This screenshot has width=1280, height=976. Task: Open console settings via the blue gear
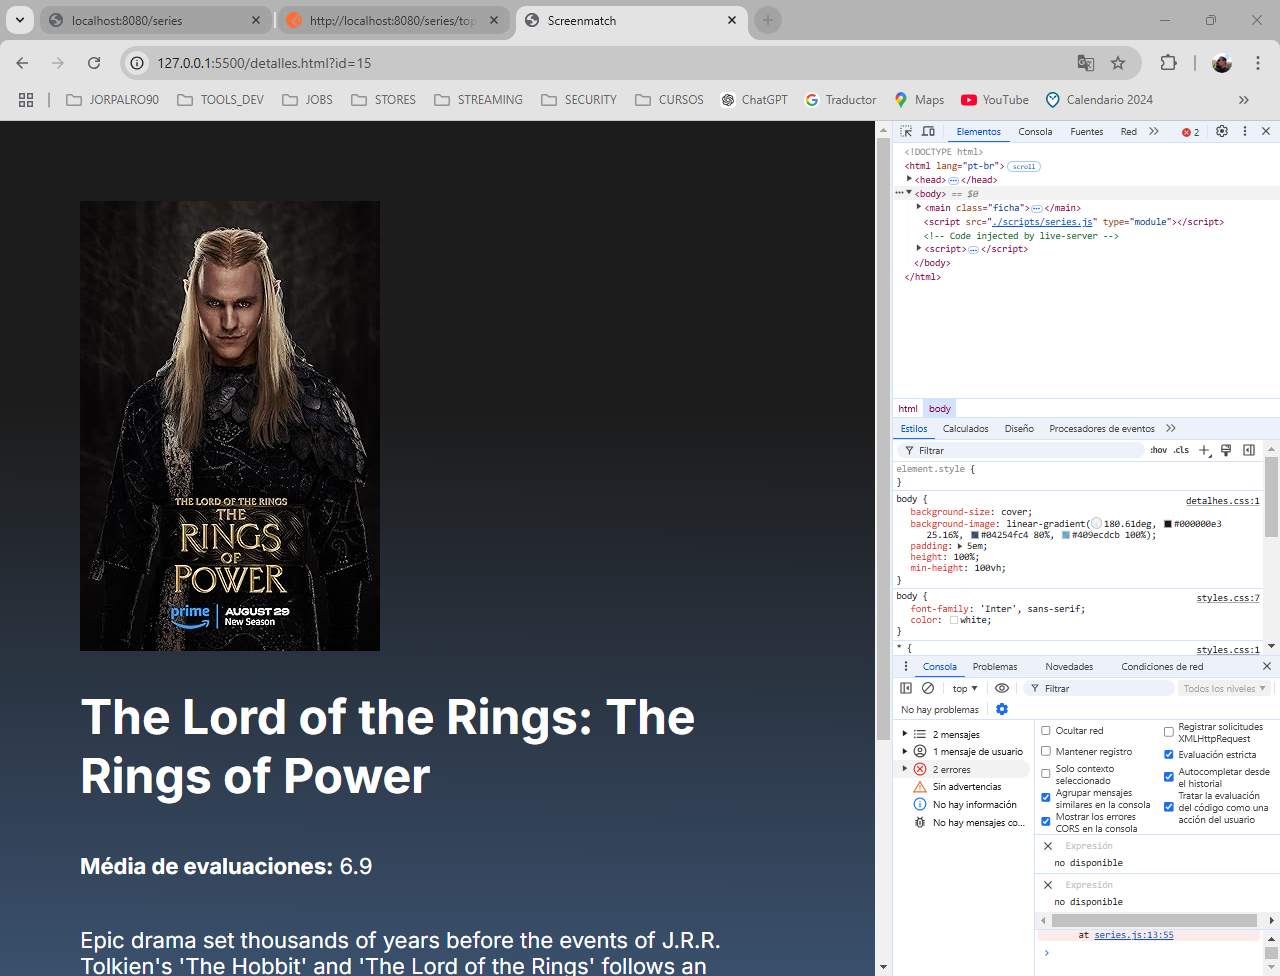pos(1002,709)
